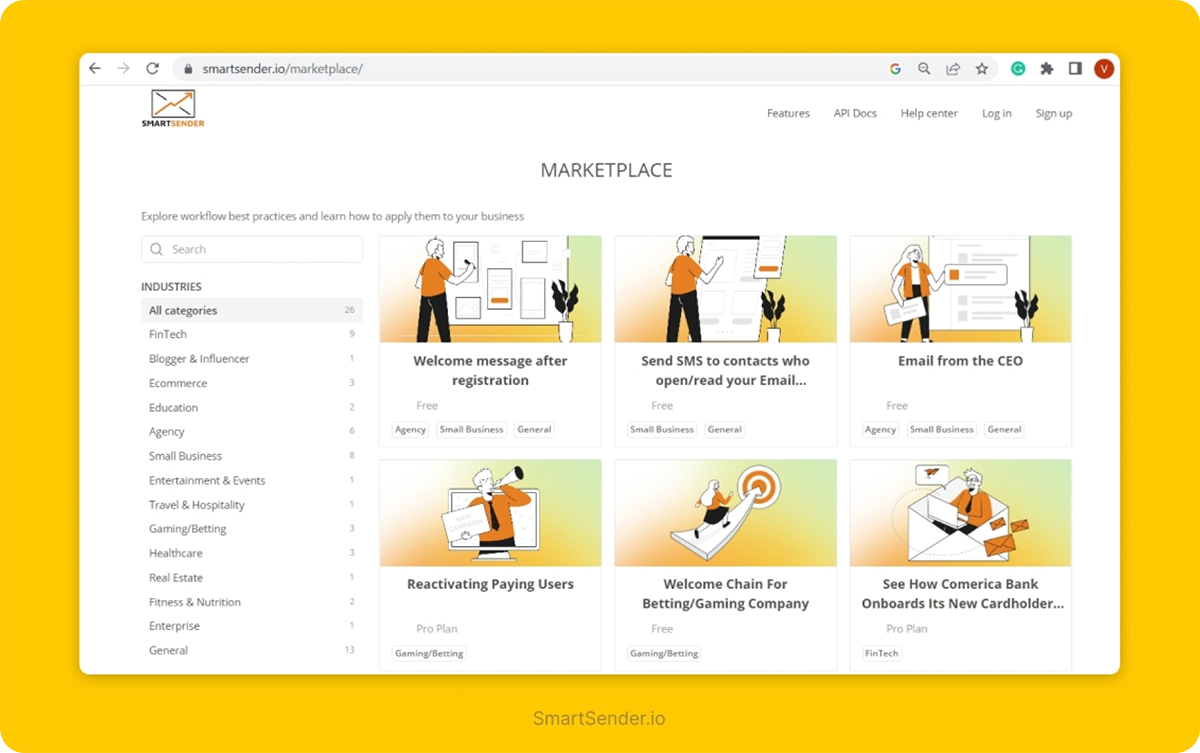Click the zoom magnifier icon in address bar
This screenshot has width=1200, height=753.
pyautogui.click(x=924, y=69)
